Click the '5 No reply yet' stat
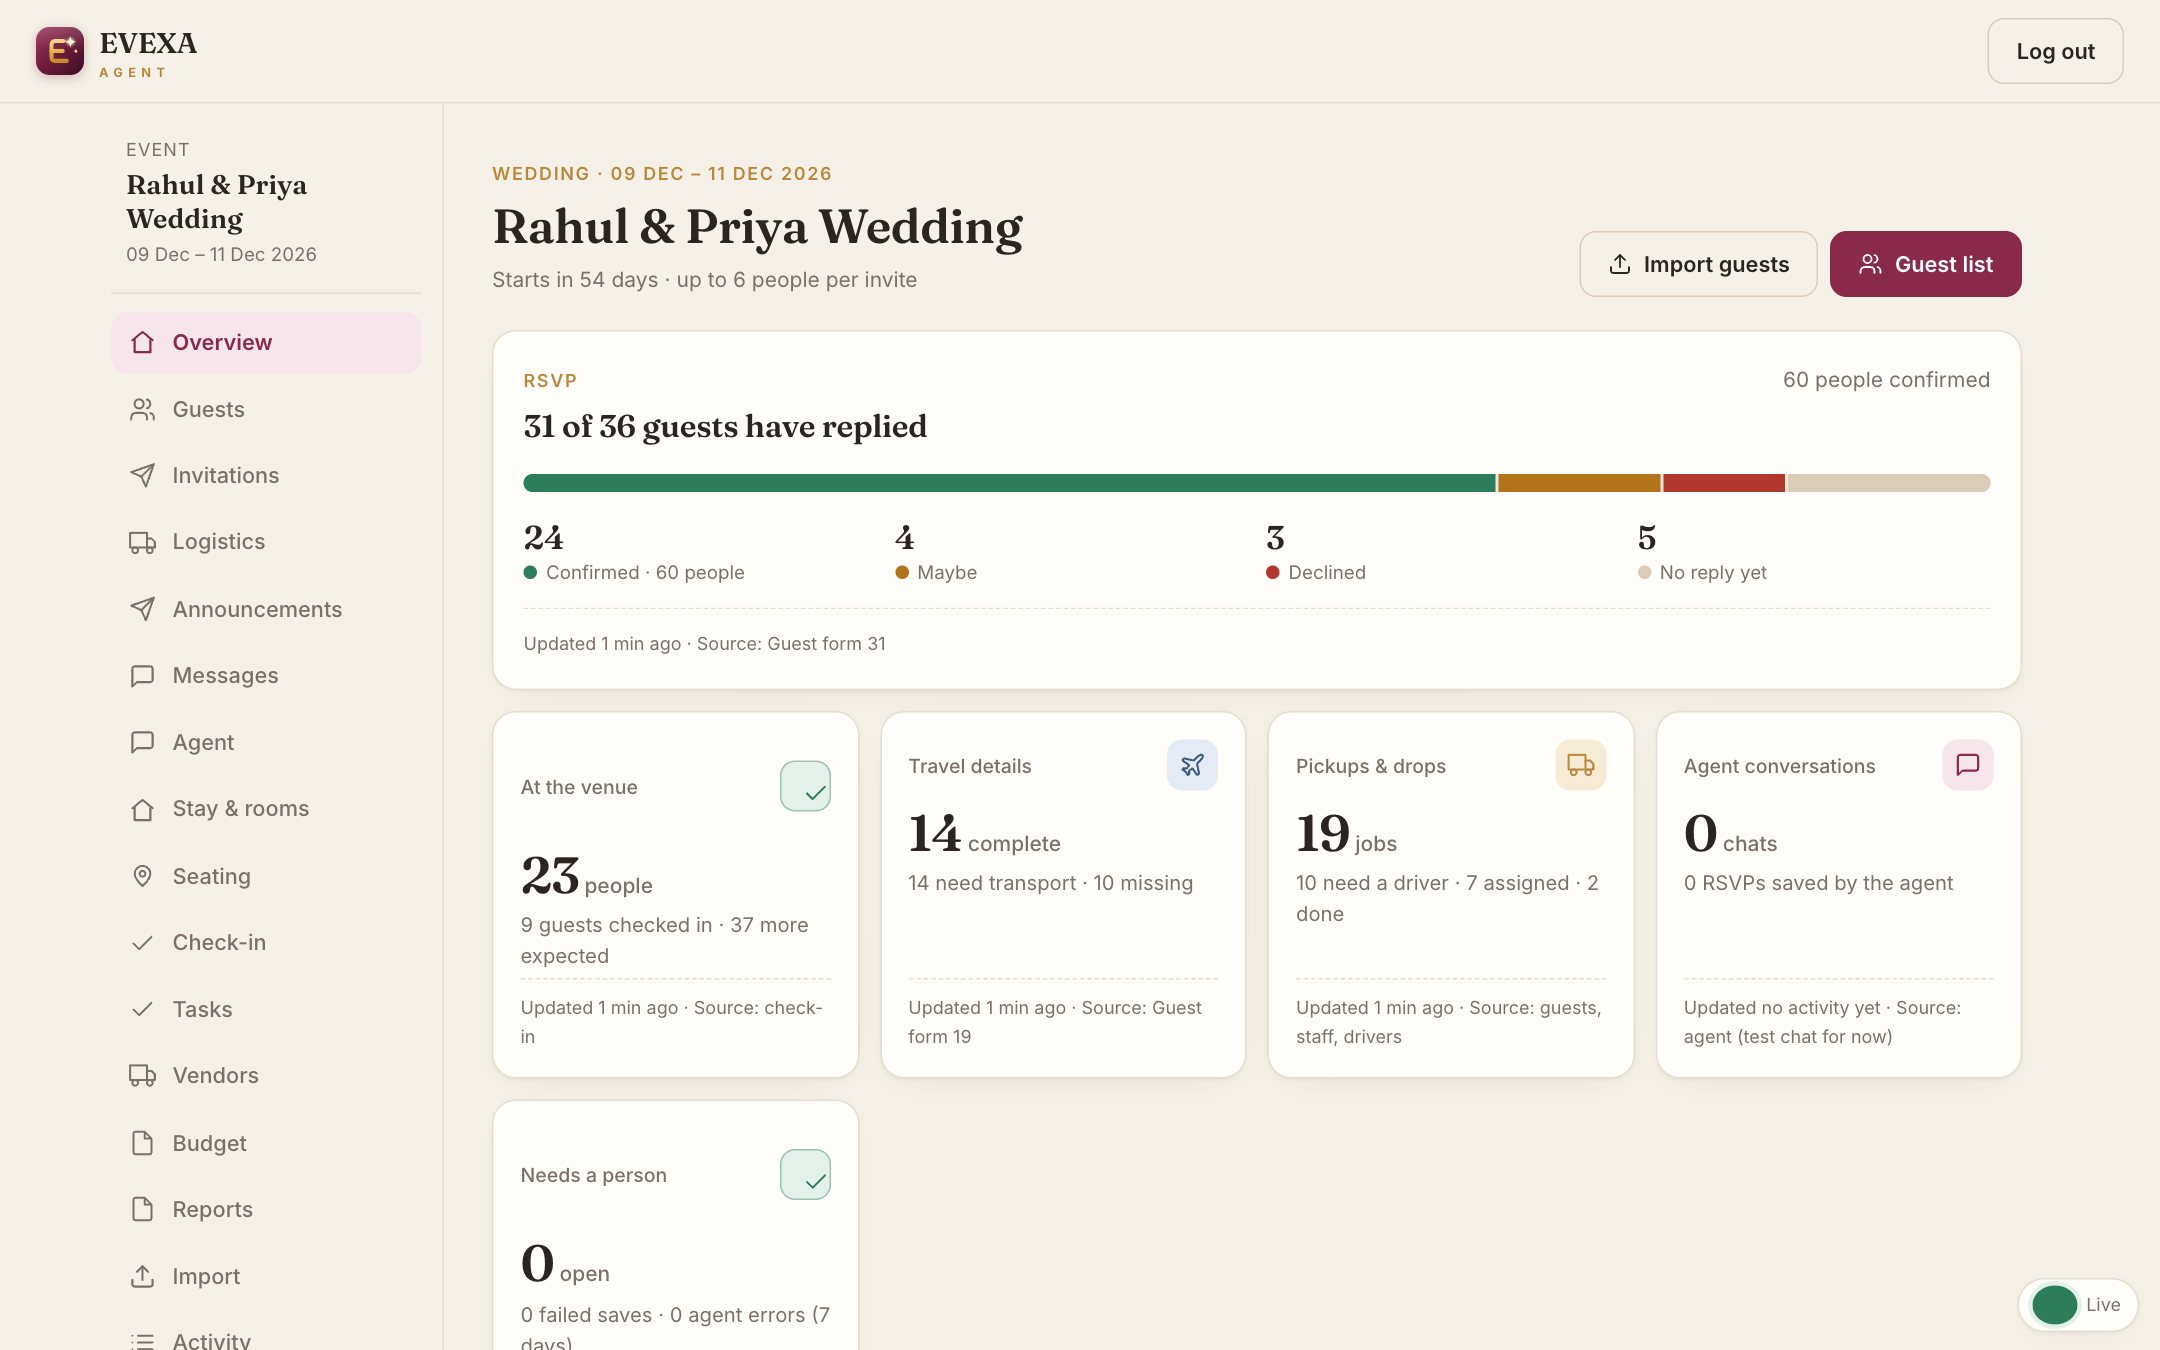The width and height of the screenshot is (2160, 1350). tap(1702, 552)
